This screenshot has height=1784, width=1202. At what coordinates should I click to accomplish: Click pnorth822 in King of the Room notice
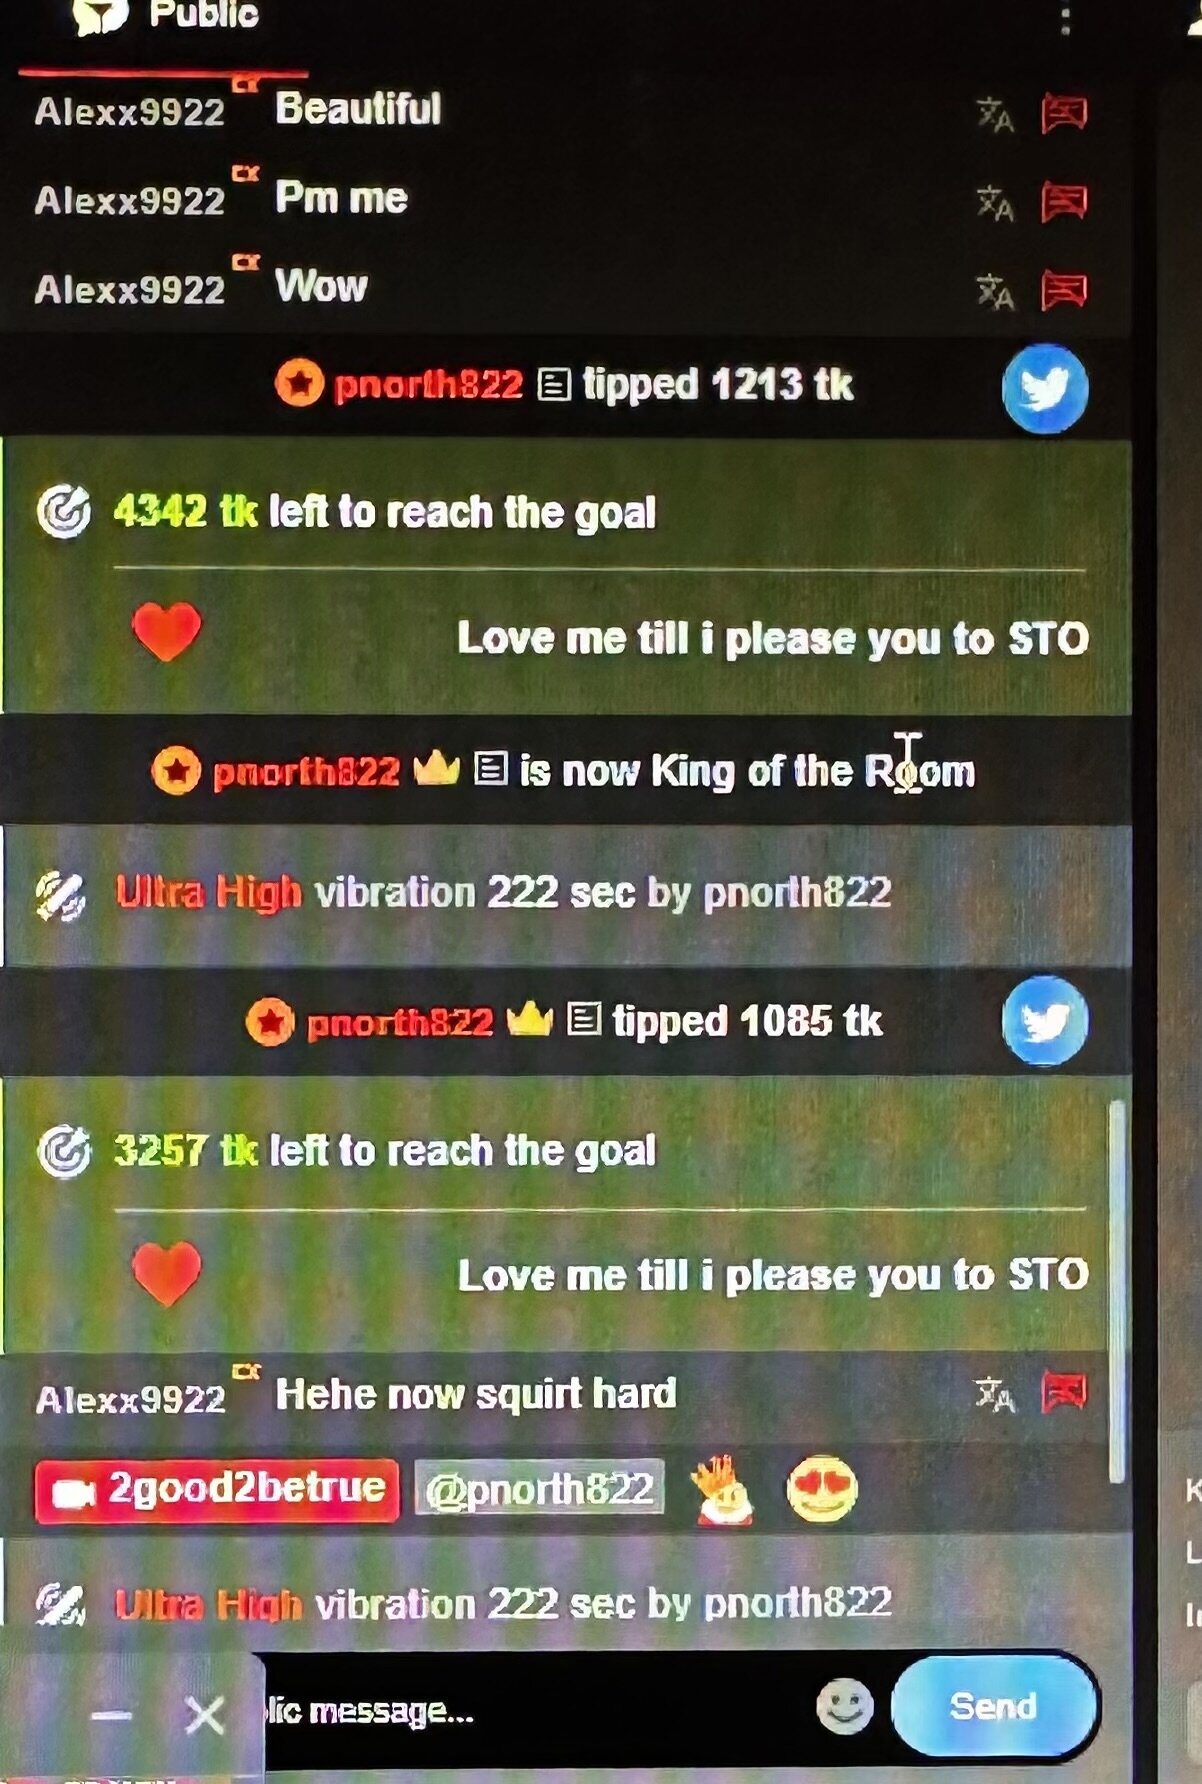(306, 772)
